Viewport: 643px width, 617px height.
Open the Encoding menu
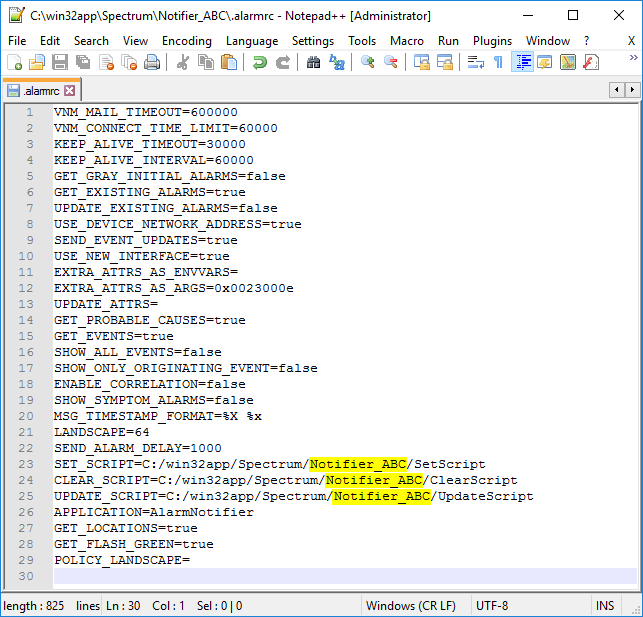[x=187, y=41]
